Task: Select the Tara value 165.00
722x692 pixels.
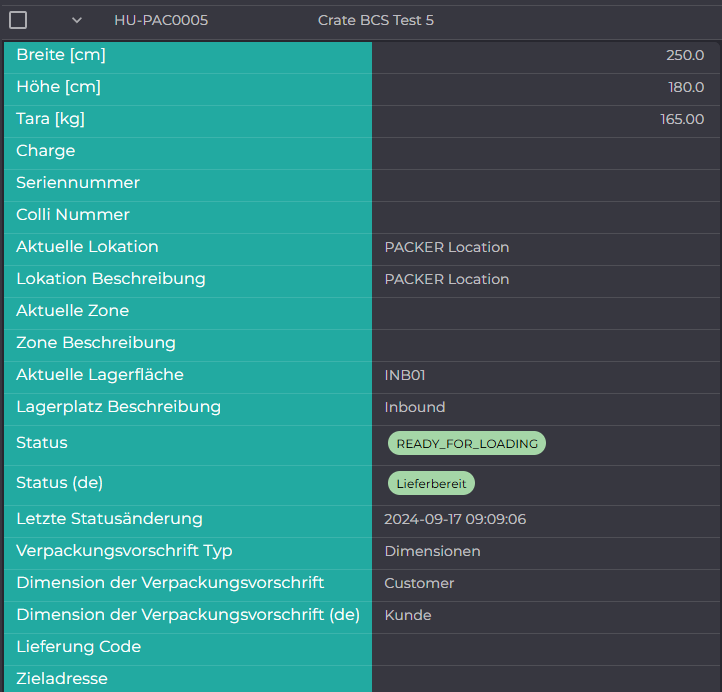Action: click(x=682, y=119)
